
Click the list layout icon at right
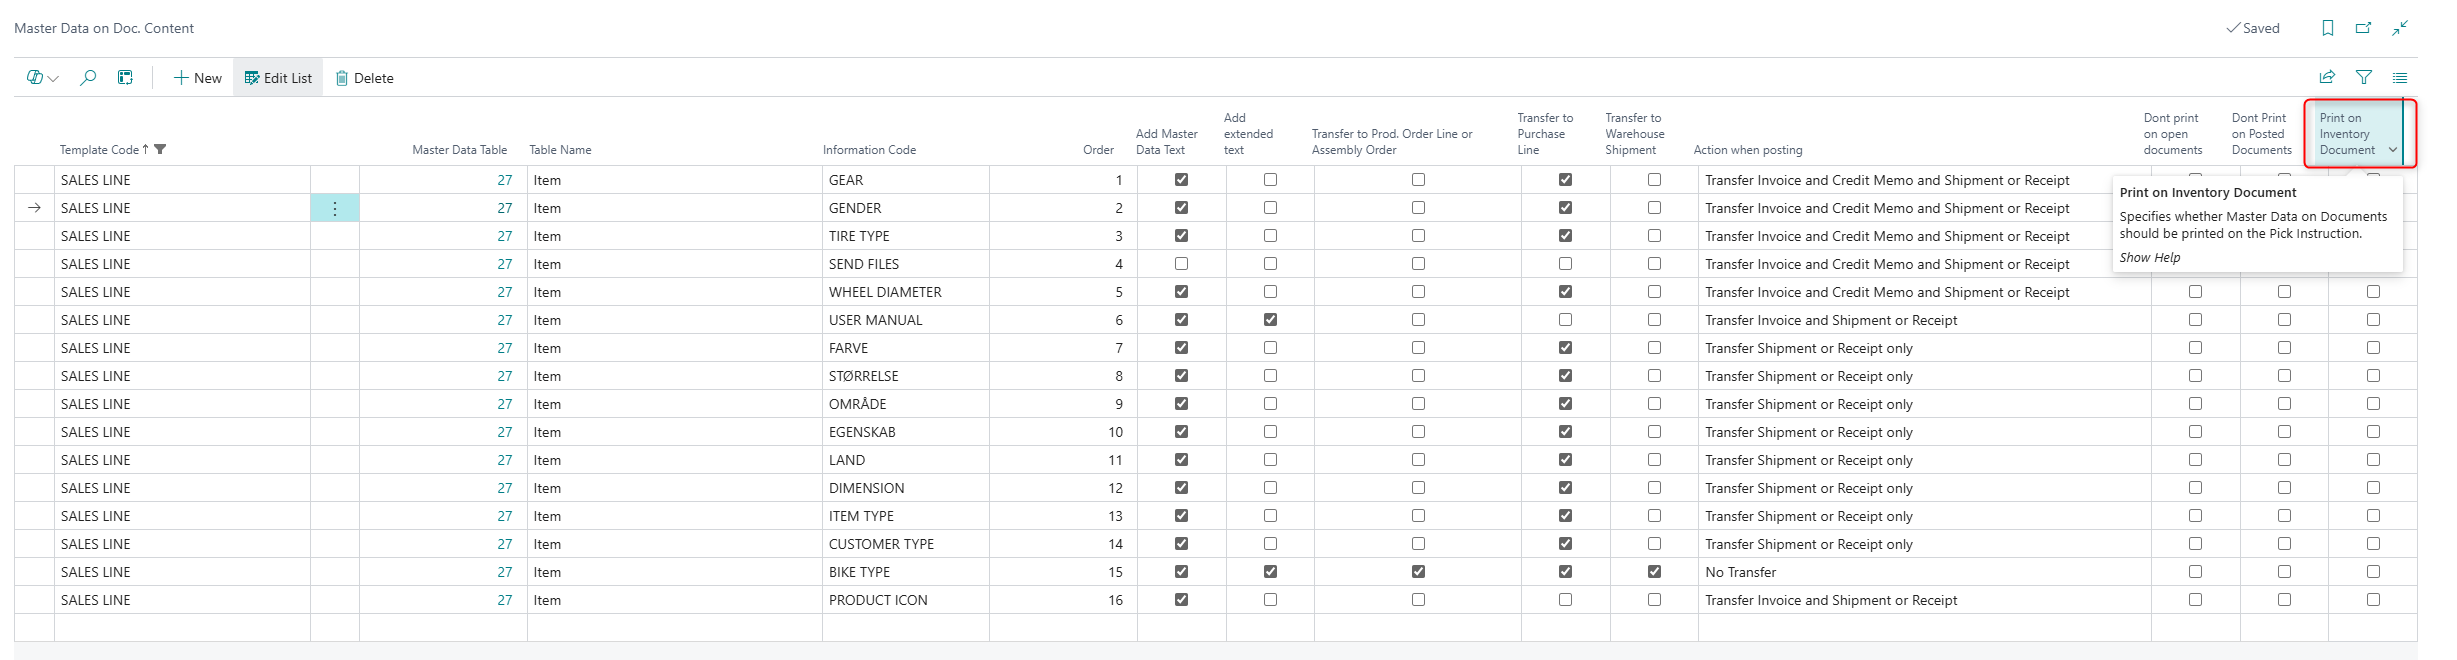coord(2400,77)
